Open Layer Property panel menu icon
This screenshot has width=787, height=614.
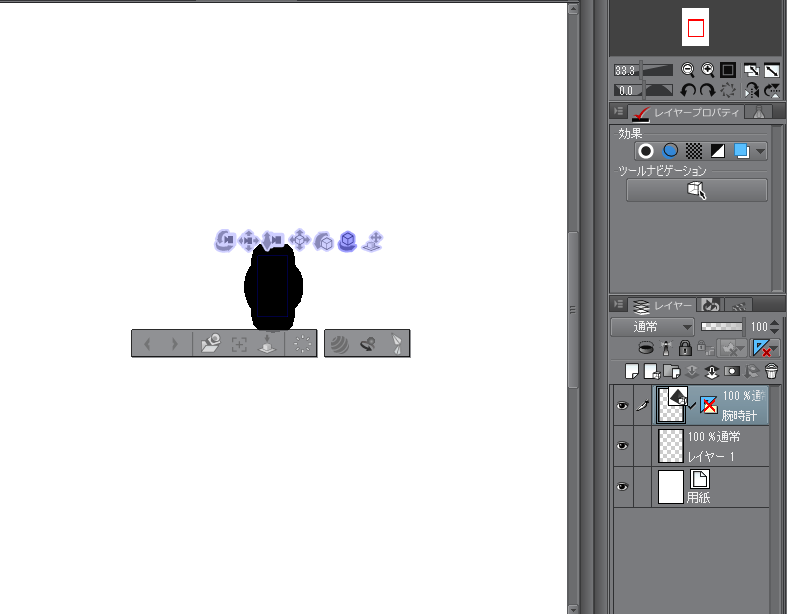coord(619,111)
